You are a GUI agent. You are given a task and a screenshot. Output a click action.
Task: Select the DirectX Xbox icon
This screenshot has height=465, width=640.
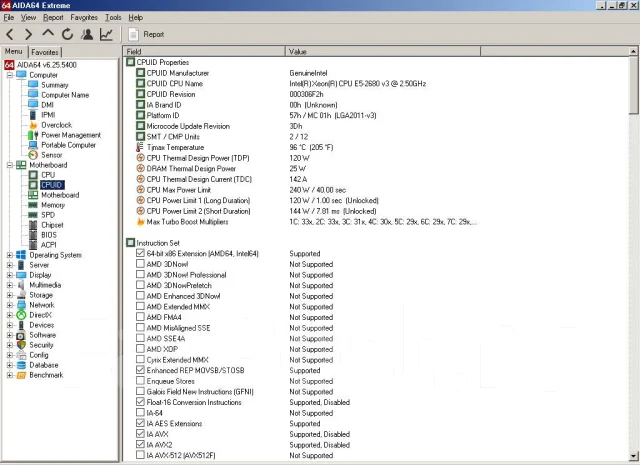click(21, 315)
